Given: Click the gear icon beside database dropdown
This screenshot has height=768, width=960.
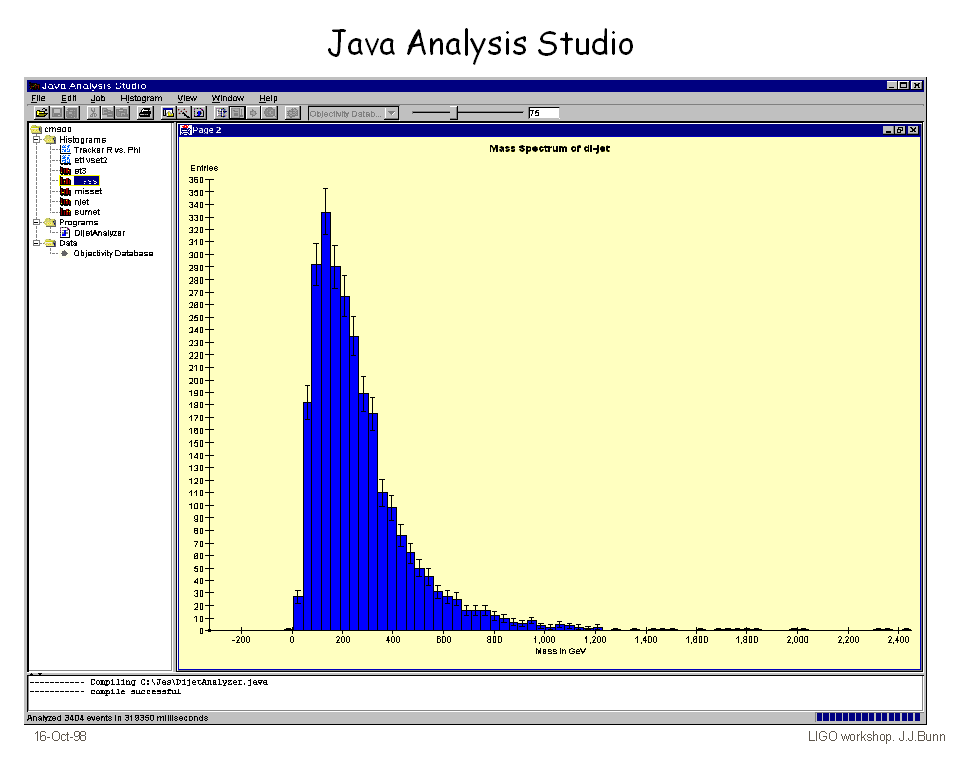Looking at the screenshot, I should point(293,113).
